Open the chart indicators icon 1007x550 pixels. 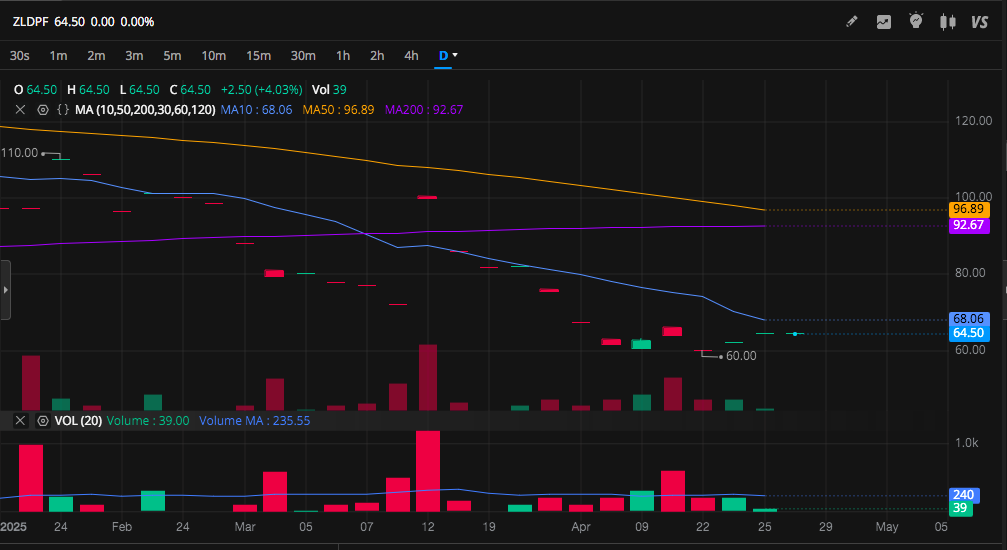tap(884, 21)
